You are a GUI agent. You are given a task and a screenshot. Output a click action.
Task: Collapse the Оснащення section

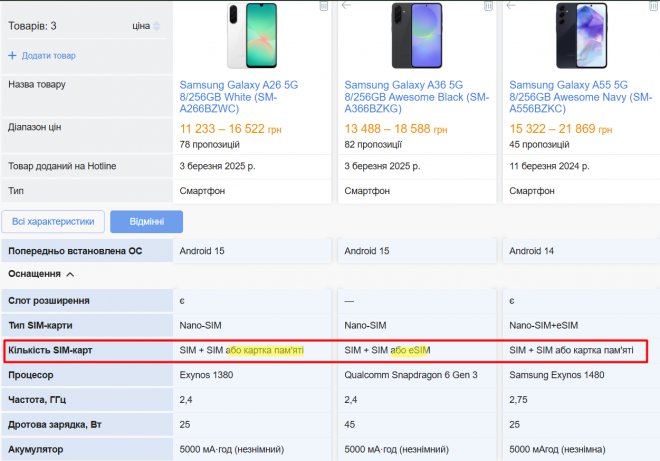[70, 273]
